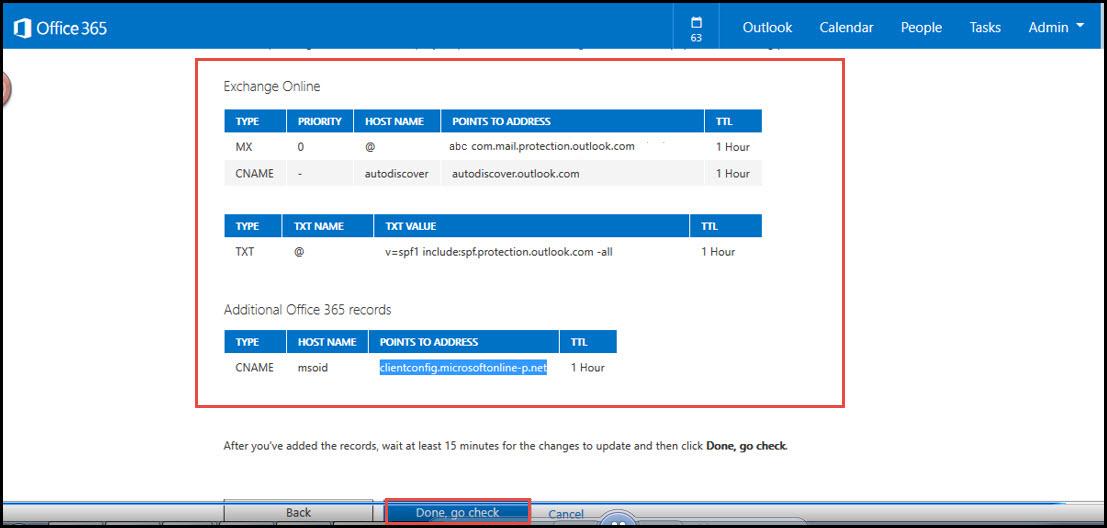The image size is (1107, 528).
Task: Click the 1 Hour TTL in TXT row
Action: click(x=718, y=251)
